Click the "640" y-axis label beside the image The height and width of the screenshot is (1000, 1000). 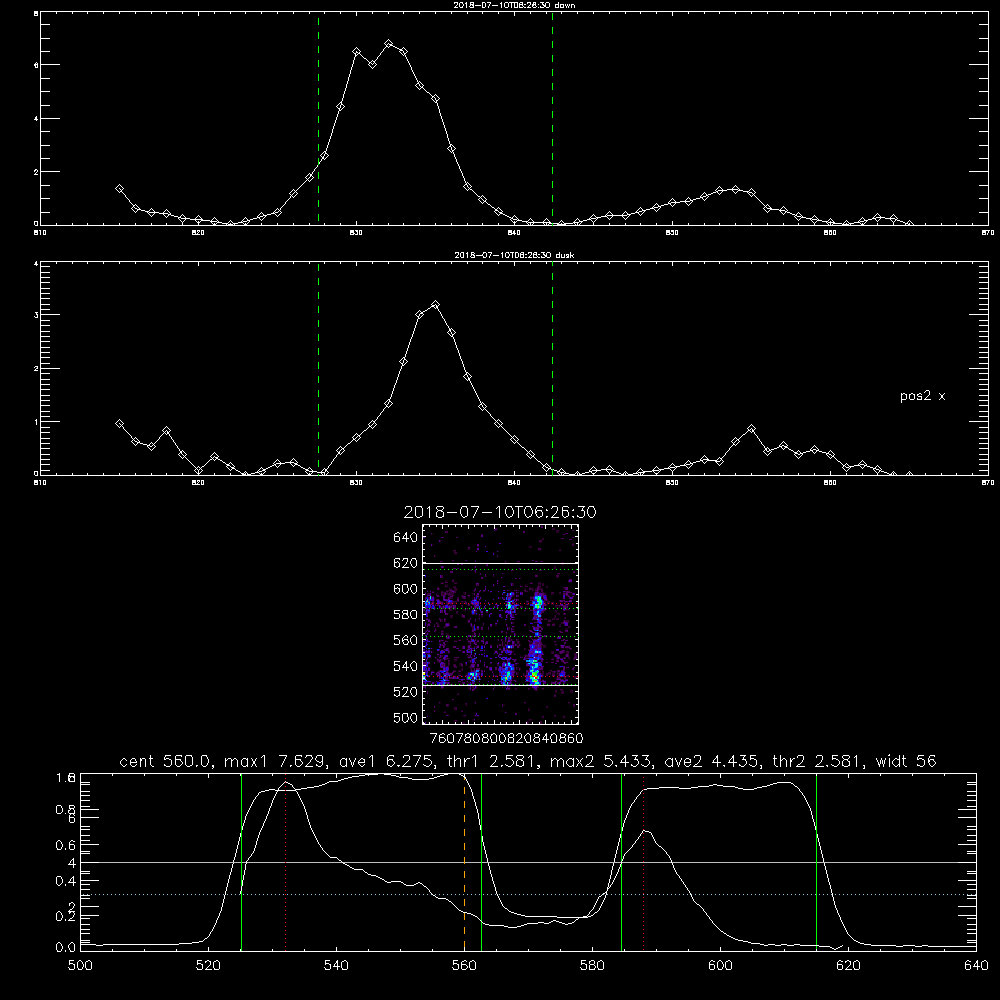(406, 538)
